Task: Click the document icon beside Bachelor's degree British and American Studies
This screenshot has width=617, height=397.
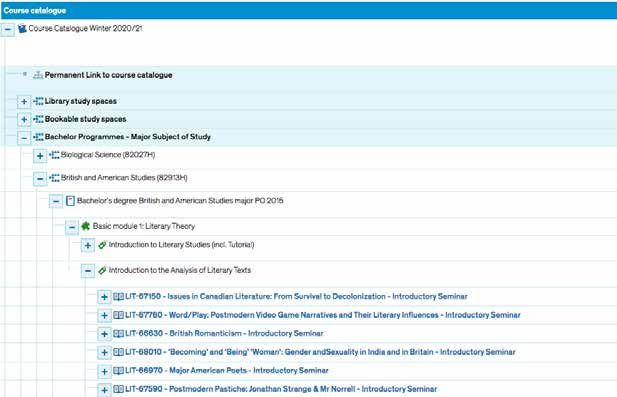Action: 70,201
